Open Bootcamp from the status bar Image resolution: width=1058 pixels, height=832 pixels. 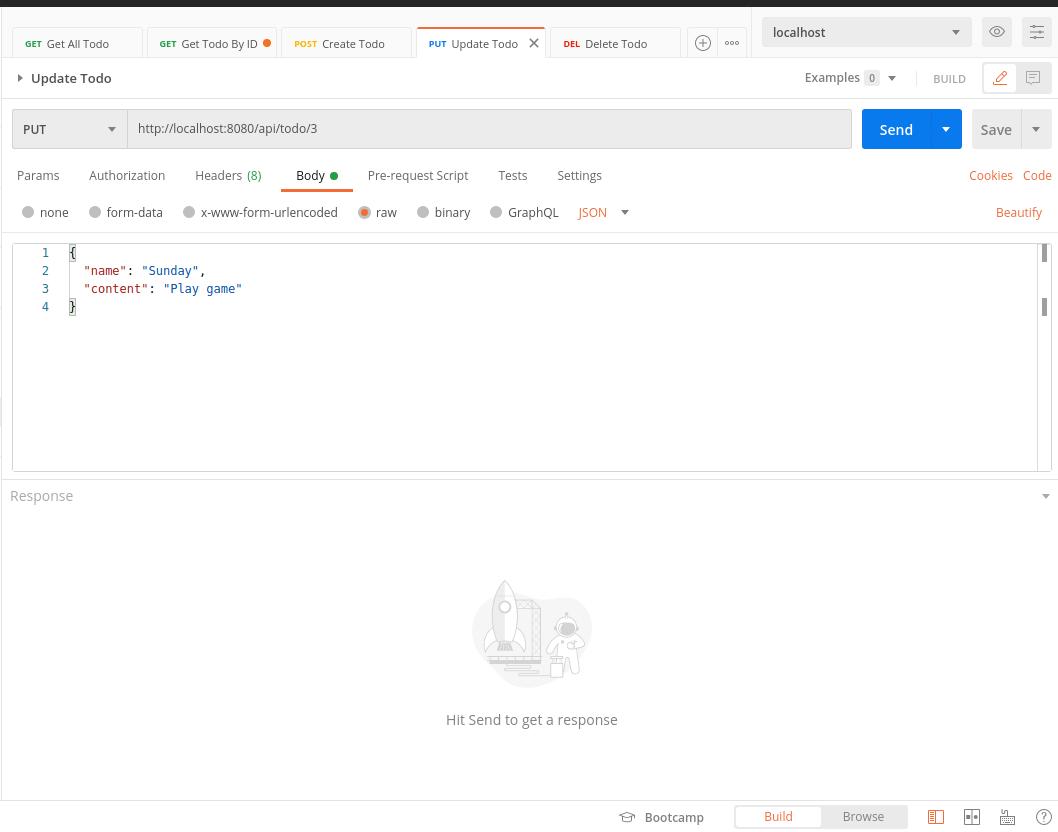tap(662, 817)
